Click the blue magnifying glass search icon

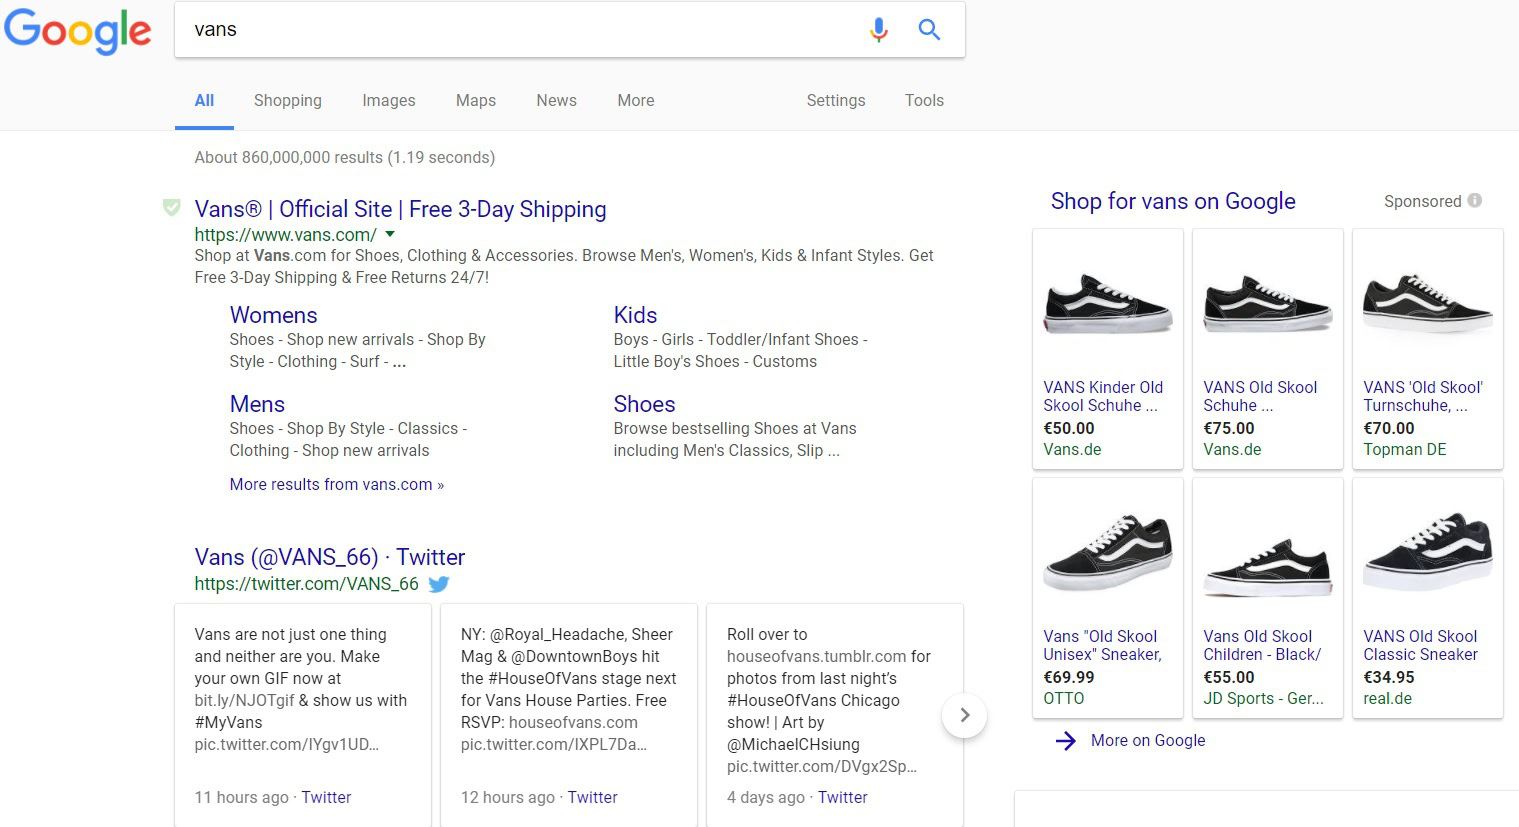(929, 30)
